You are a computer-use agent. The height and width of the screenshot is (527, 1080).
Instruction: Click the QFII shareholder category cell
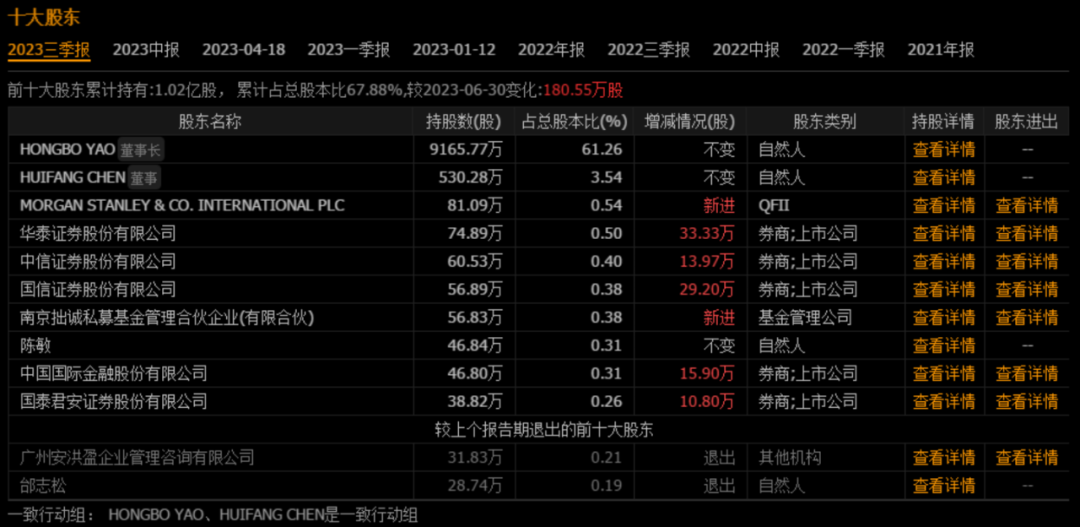tap(773, 205)
